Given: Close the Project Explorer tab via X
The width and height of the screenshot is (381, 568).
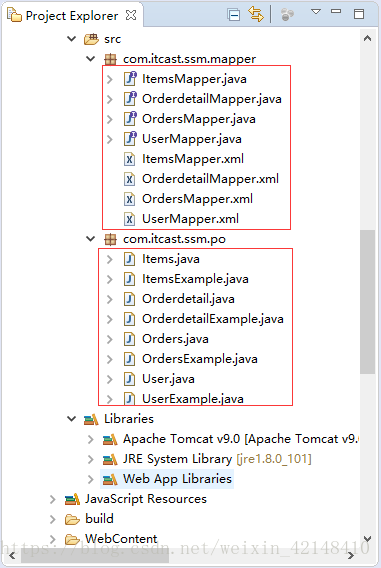Looking at the screenshot, I should (x=131, y=15).
